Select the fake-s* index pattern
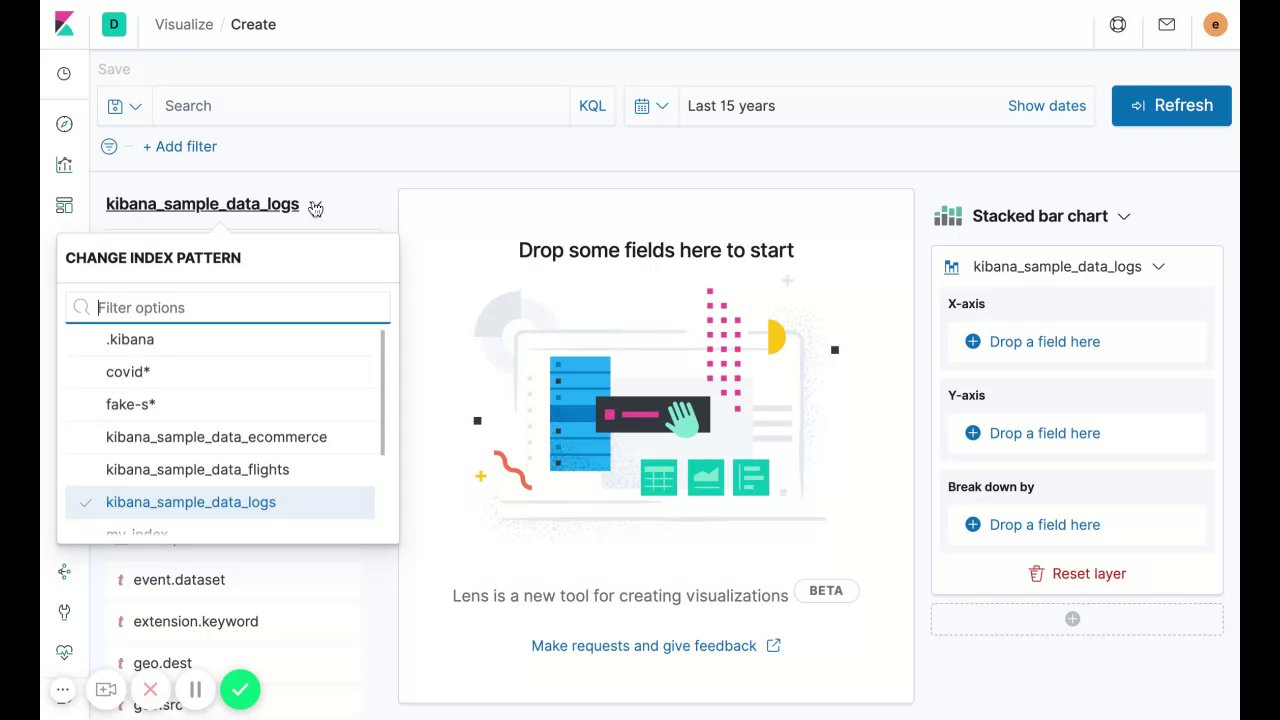This screenshot has width=1280, height=720. tap(220, 404)
